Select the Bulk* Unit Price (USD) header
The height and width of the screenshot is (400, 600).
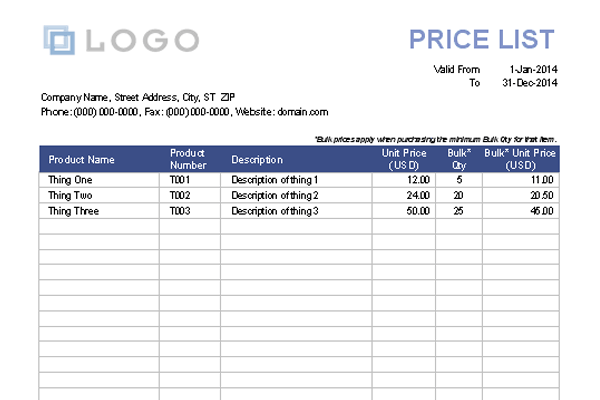coord(520,159)
